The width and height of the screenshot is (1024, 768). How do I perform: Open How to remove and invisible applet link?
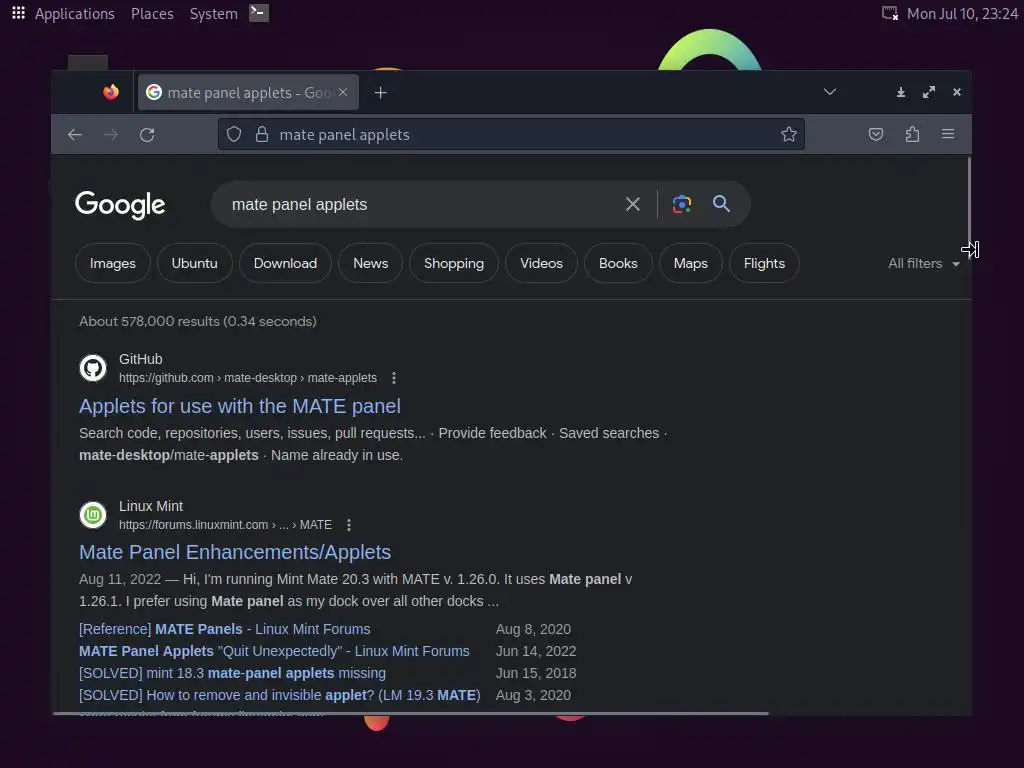point(280,695)
